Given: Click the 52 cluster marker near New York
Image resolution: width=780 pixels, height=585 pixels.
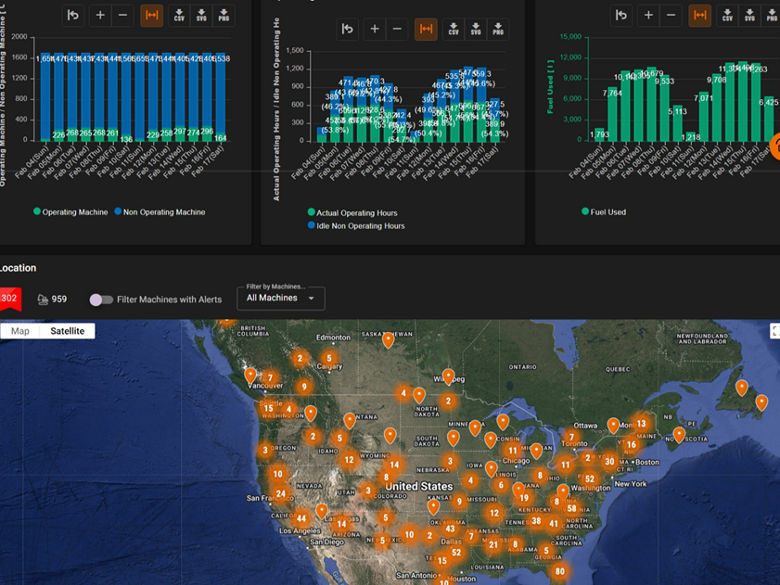Looking at the screenshot, I should (x=589, y=479).
